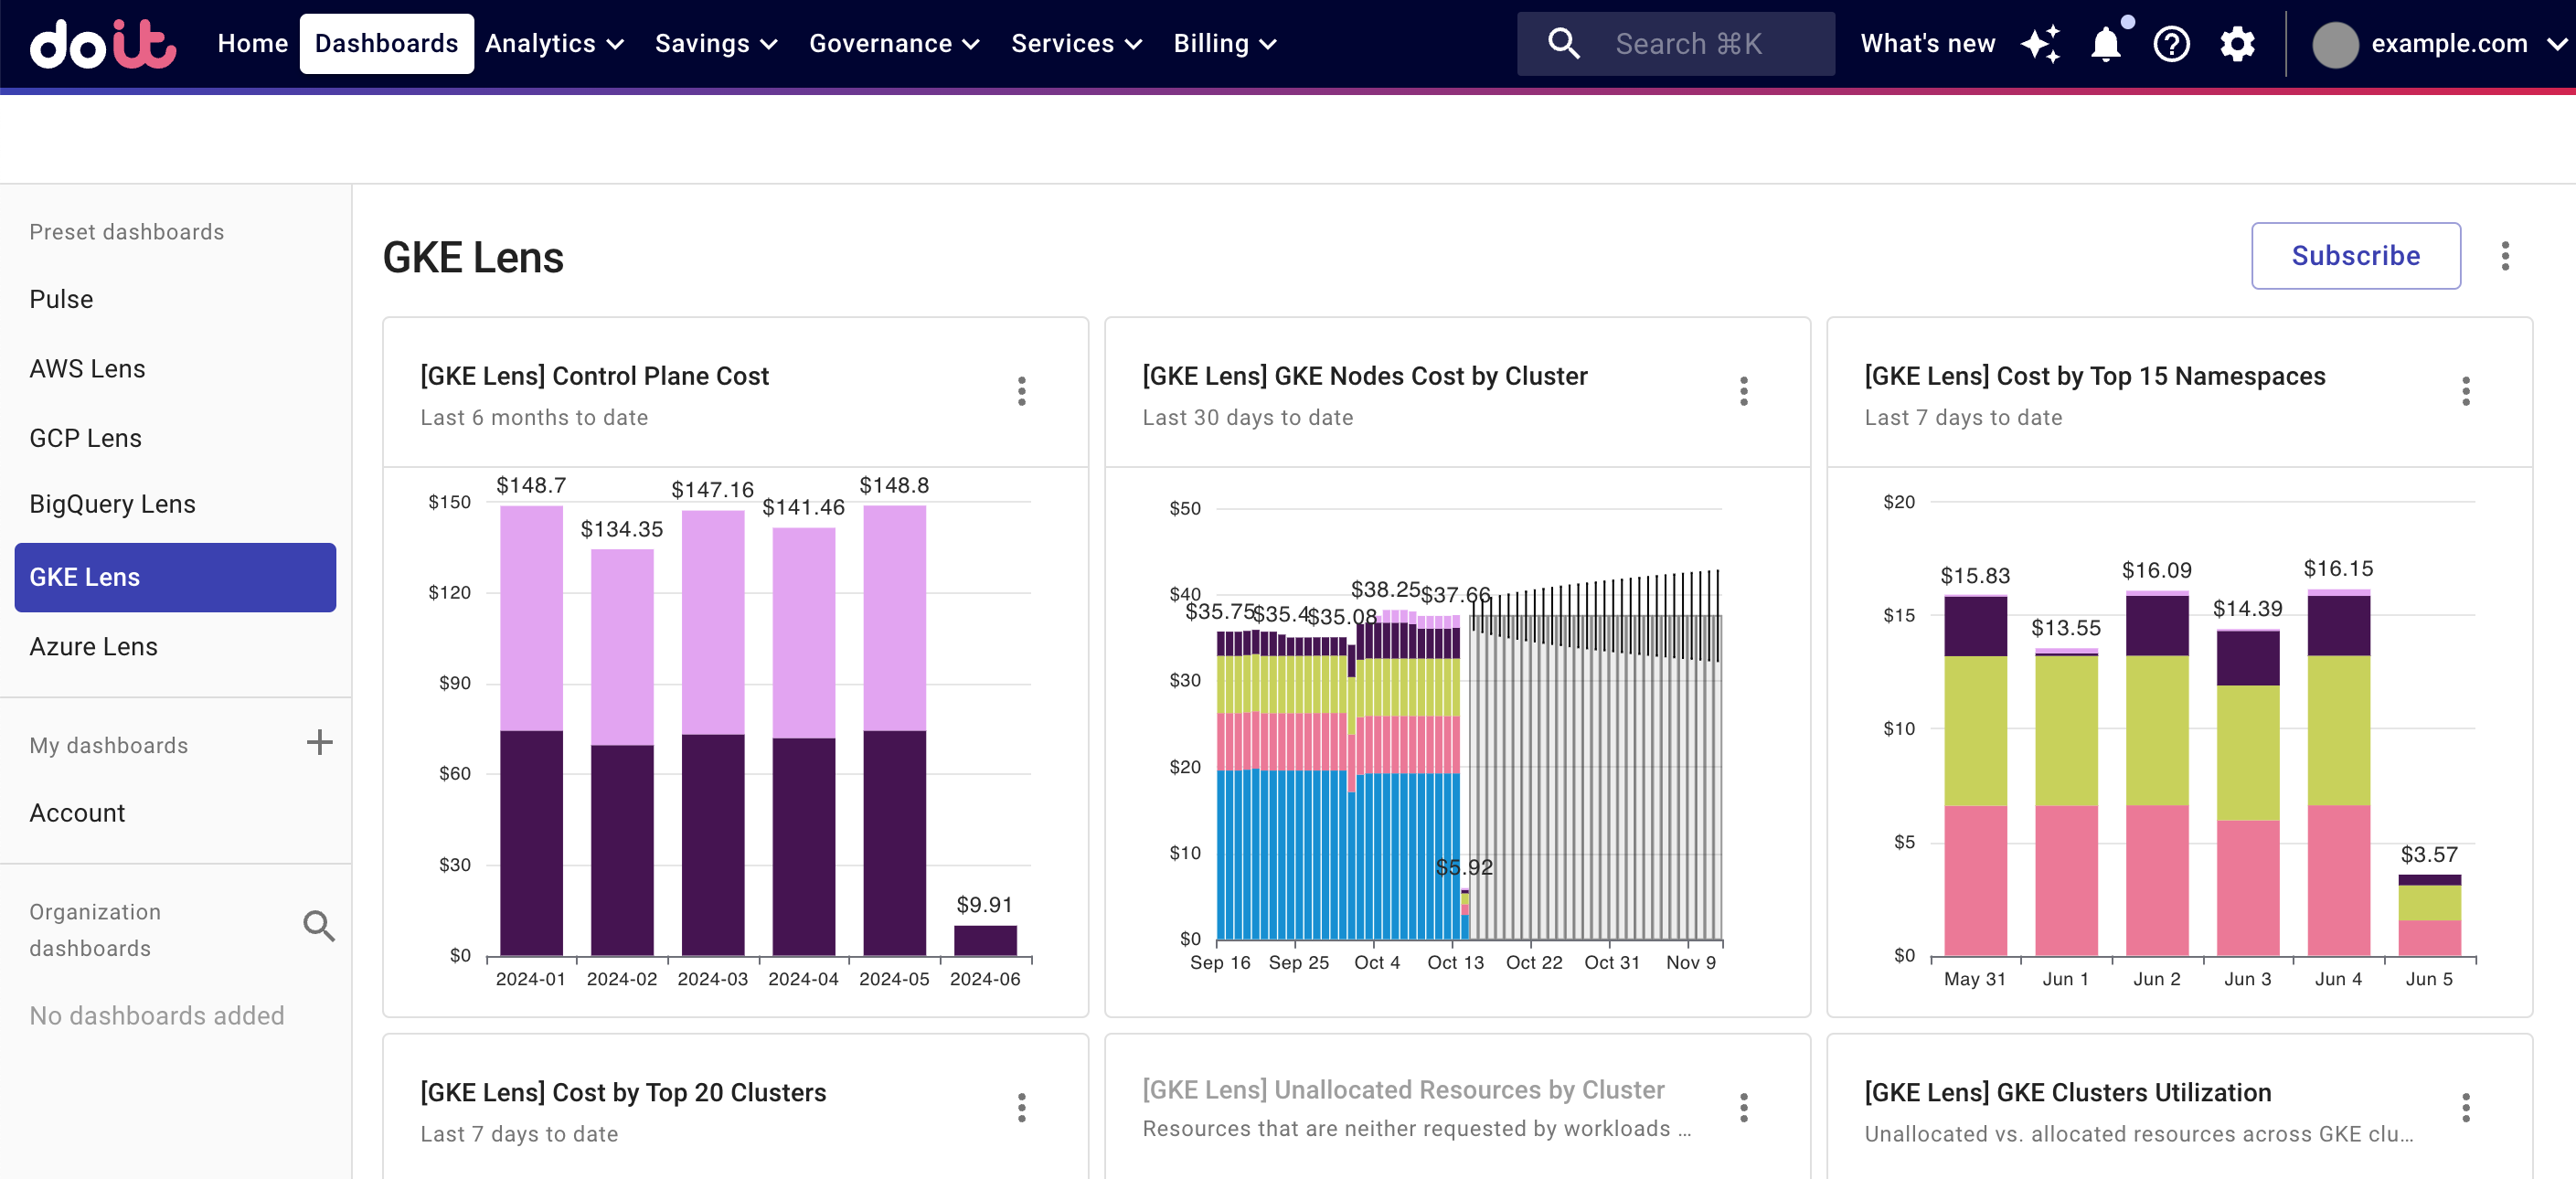Open the example.com account dropdown
The width and height of the screenshot is (2576, 1179).
[2439, 44]
